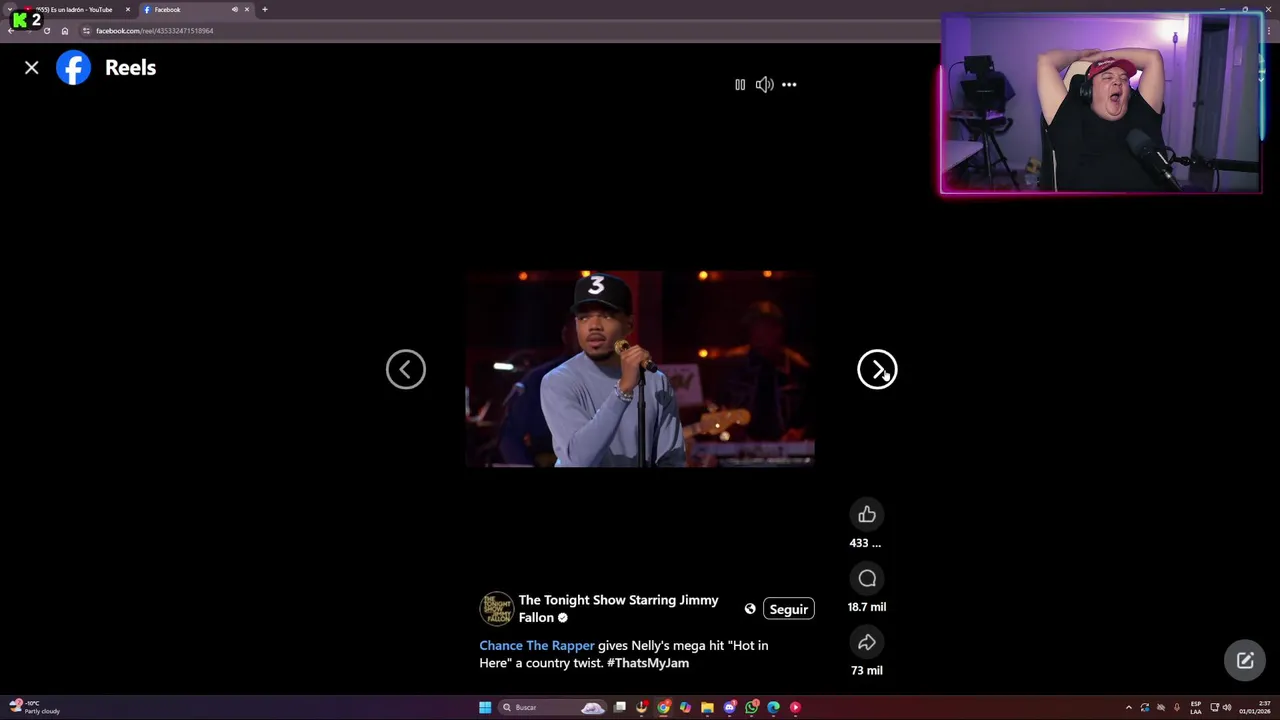Go to the previous reel
1280x720 pixels.
(x=406, y=370)
